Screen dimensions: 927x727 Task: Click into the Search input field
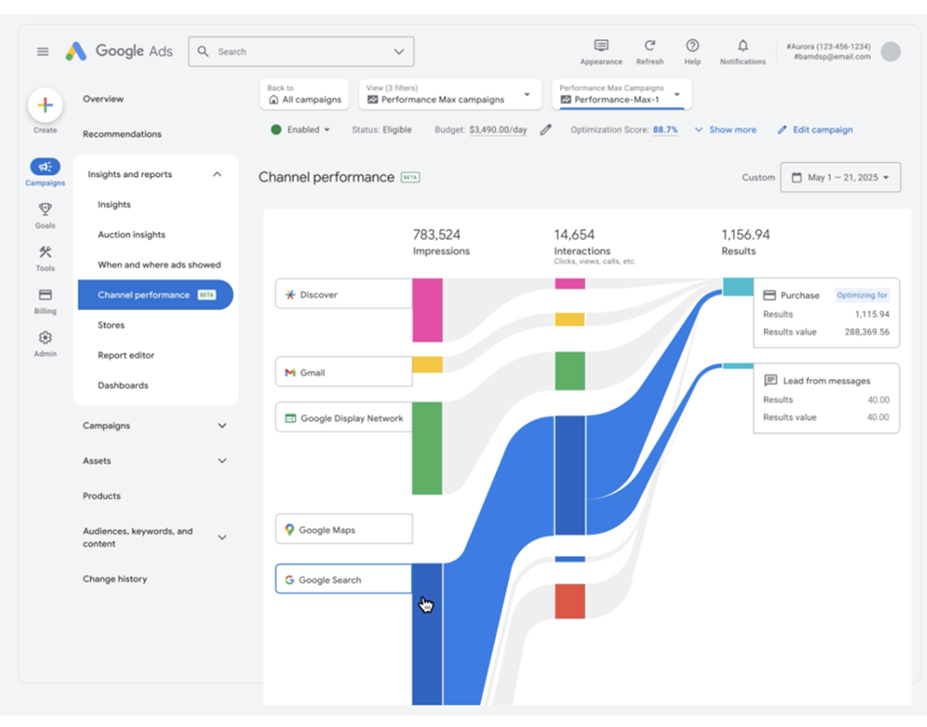pyautogui.click(x=301, y=51)
